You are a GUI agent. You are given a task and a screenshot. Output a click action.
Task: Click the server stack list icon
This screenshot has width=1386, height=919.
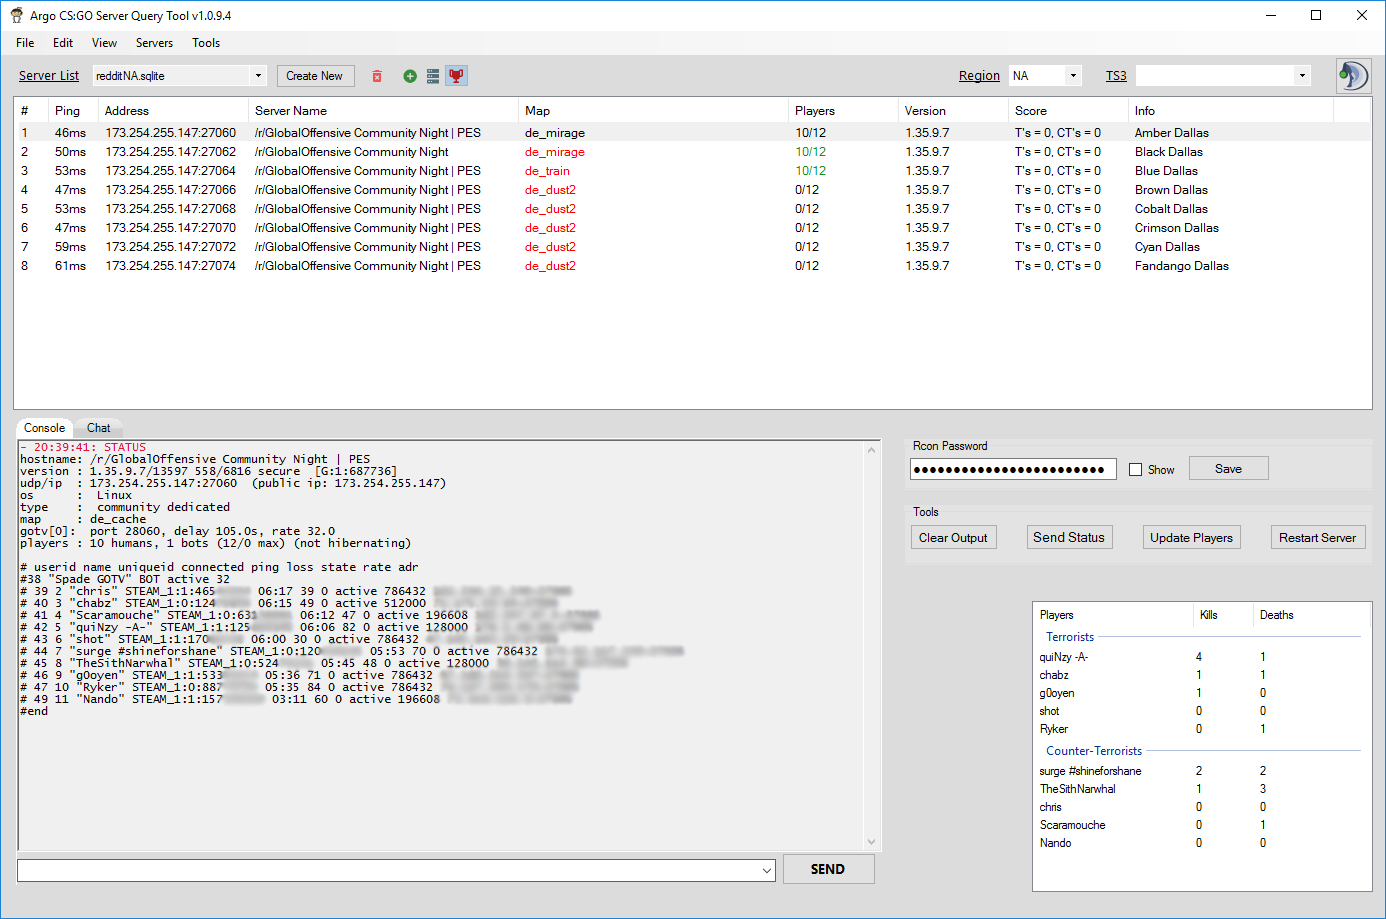pyautogui.click(x=433, y=76)
